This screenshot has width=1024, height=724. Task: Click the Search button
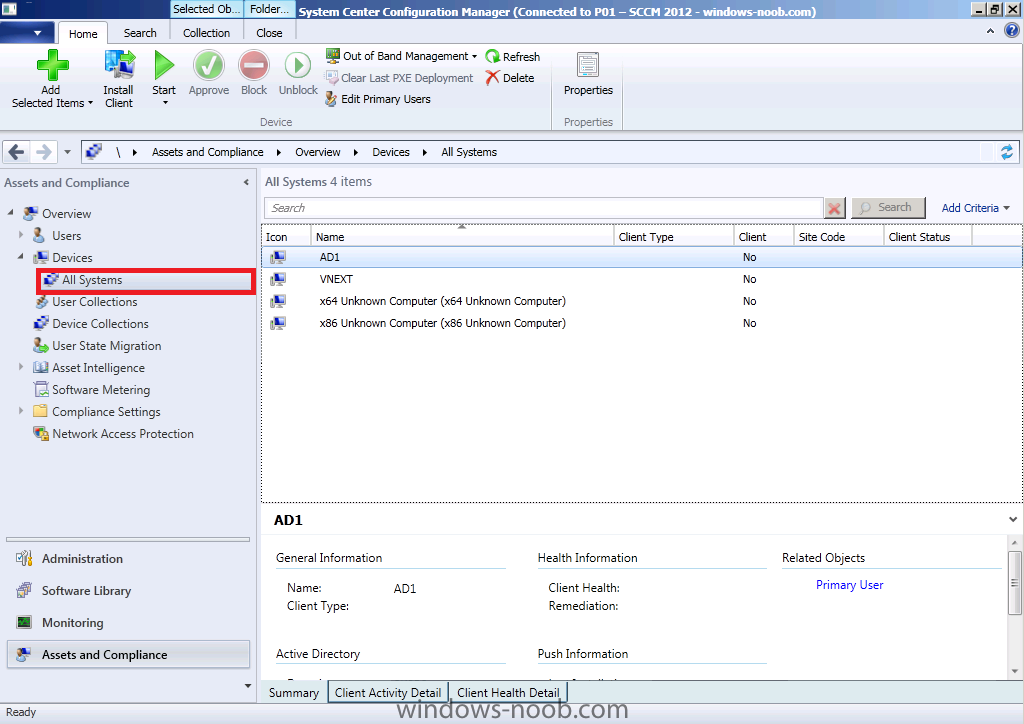point(888,208)
